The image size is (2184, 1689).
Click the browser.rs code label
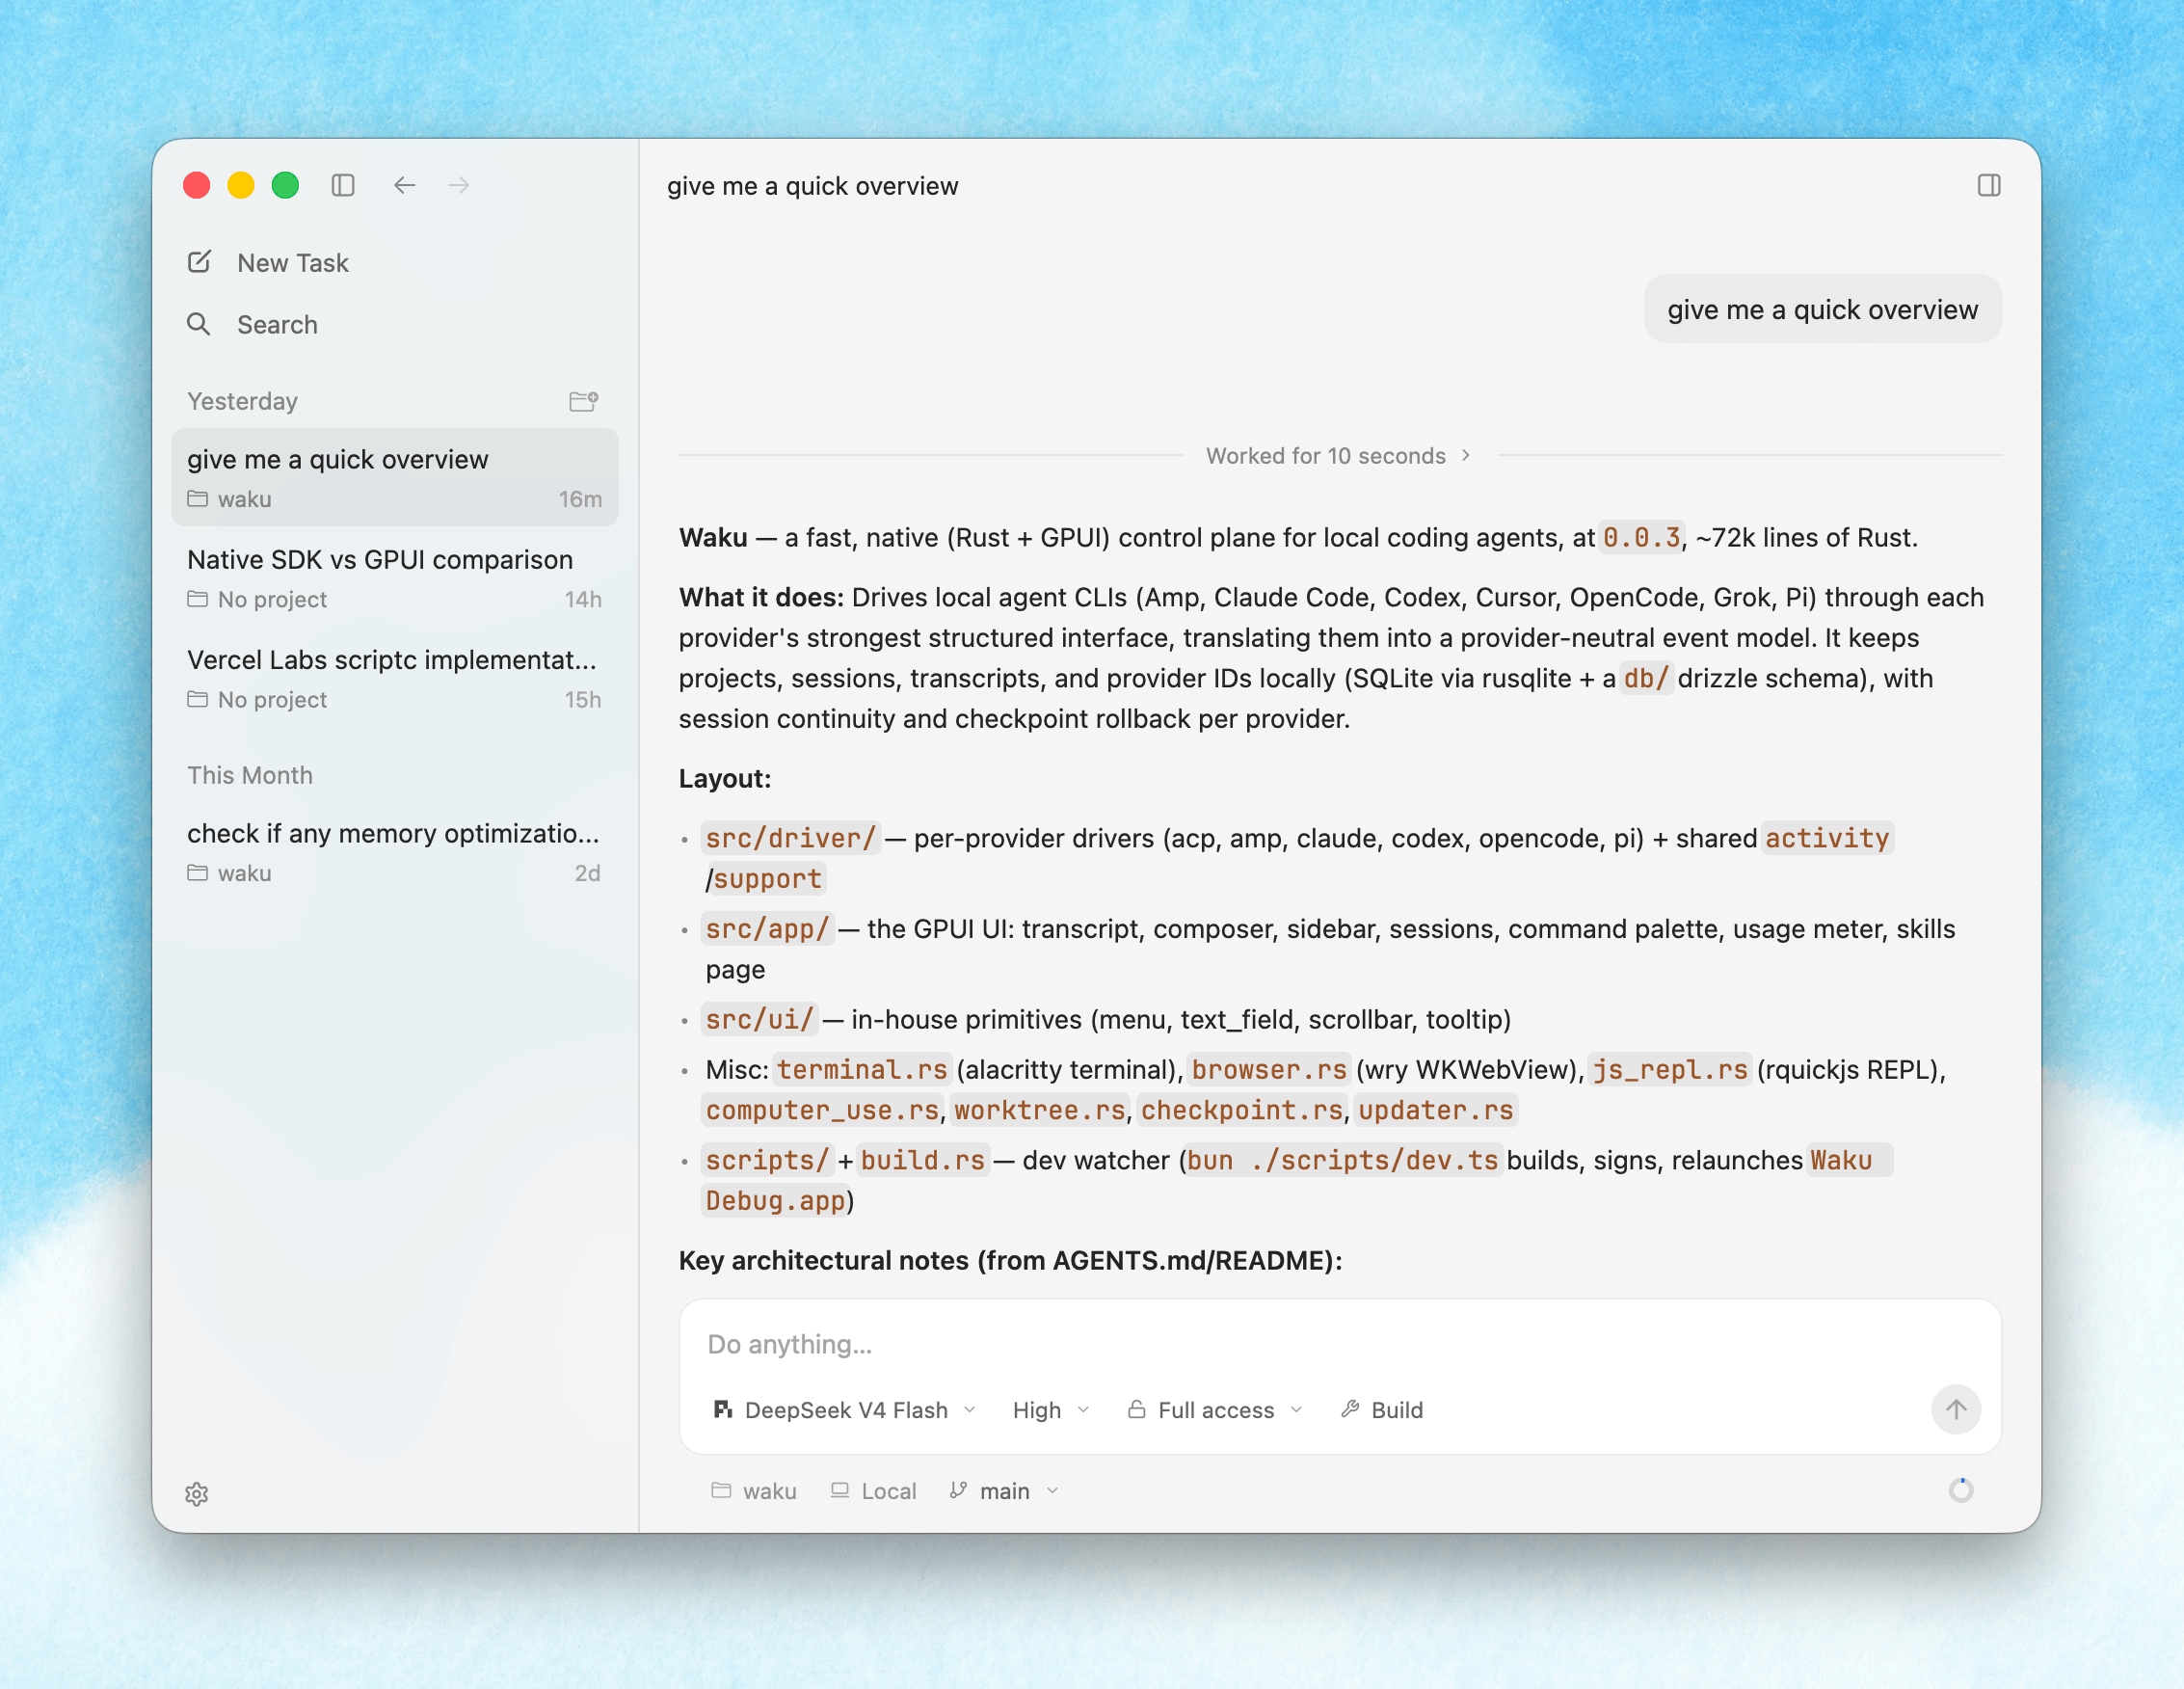click(1269, 1069)
